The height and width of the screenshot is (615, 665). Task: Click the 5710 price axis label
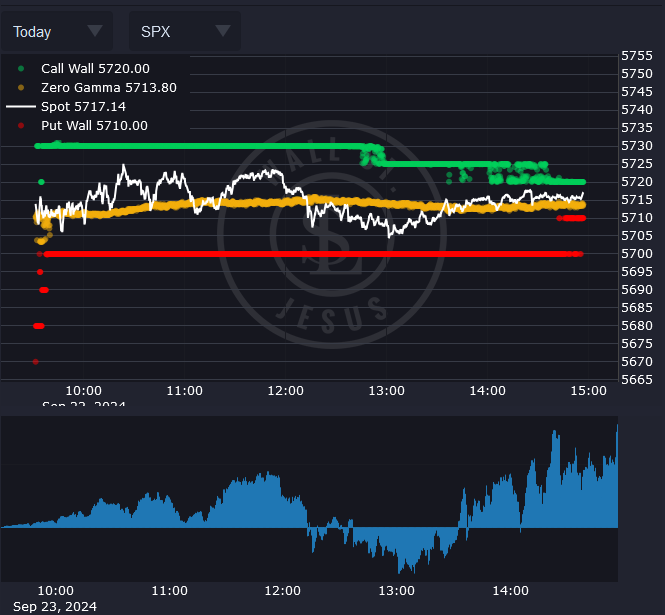coord(637,218)
